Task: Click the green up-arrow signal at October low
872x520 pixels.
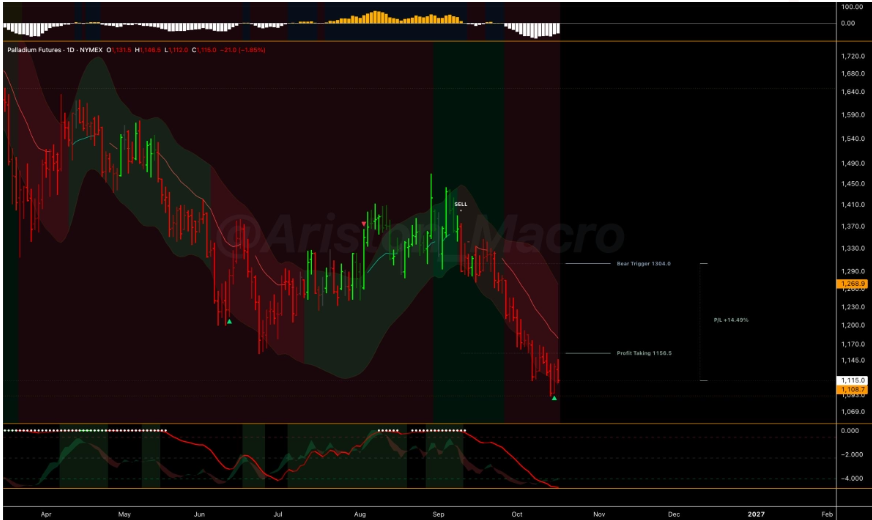Action: (x=554, y=398)
